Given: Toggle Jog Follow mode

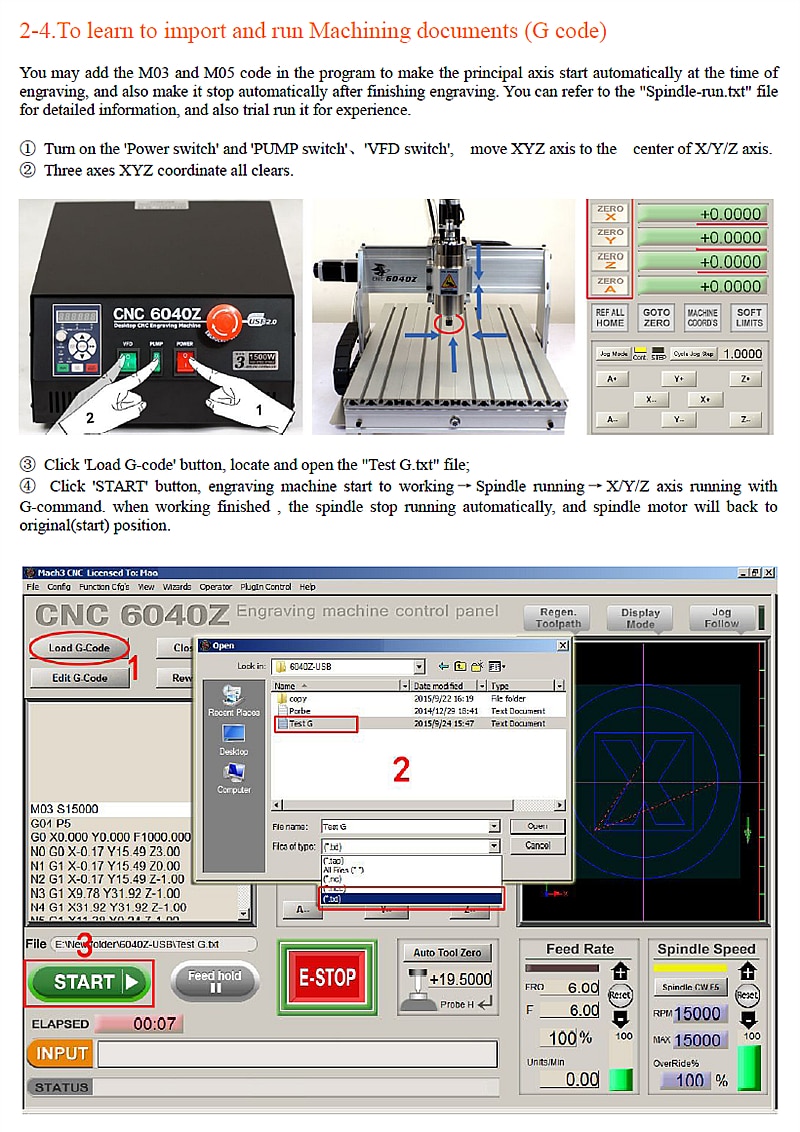Looking at the screenshot, I should point(721,618).
